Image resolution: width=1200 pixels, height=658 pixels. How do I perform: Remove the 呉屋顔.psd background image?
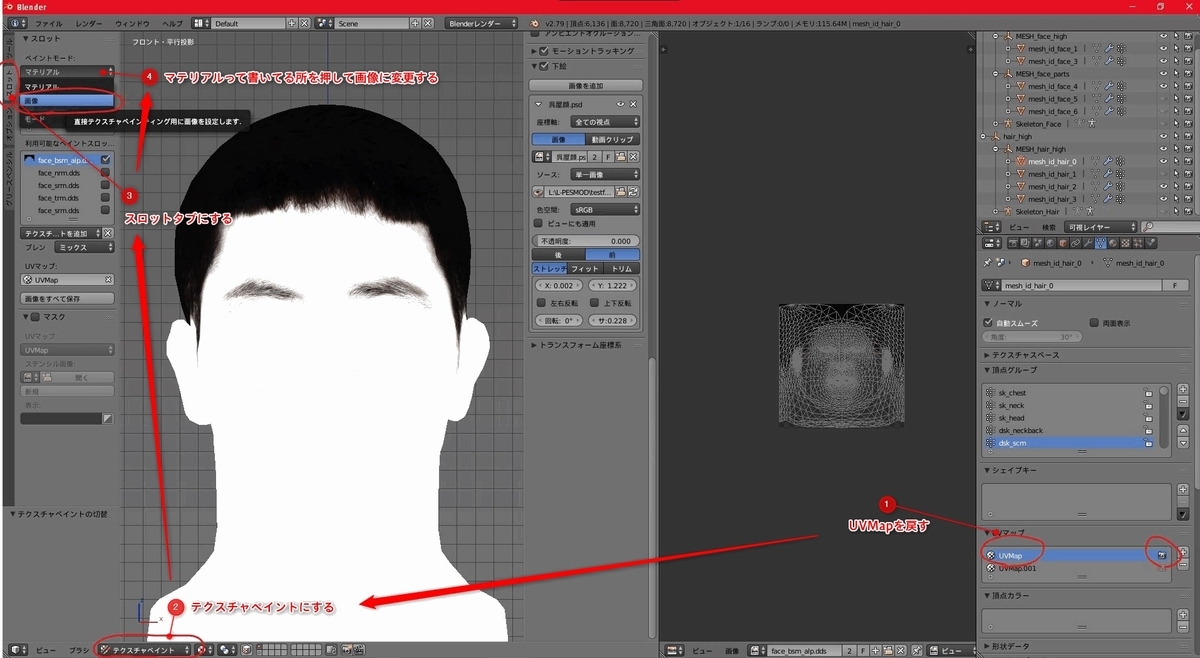click(x=633, y=104)
